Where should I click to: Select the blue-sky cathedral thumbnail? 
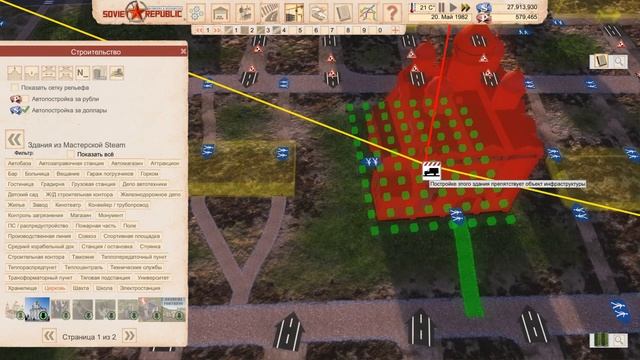(x=37, y=309)
